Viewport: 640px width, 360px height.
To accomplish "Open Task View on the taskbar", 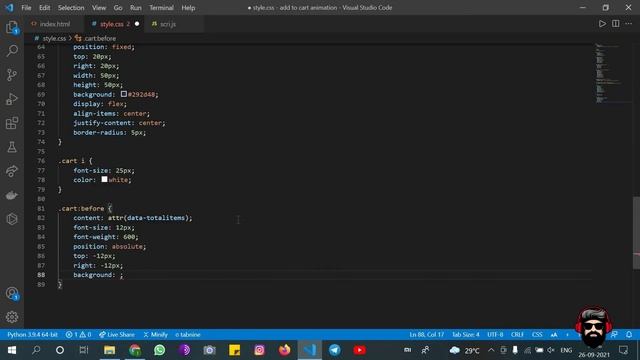I will coord(84,350).
